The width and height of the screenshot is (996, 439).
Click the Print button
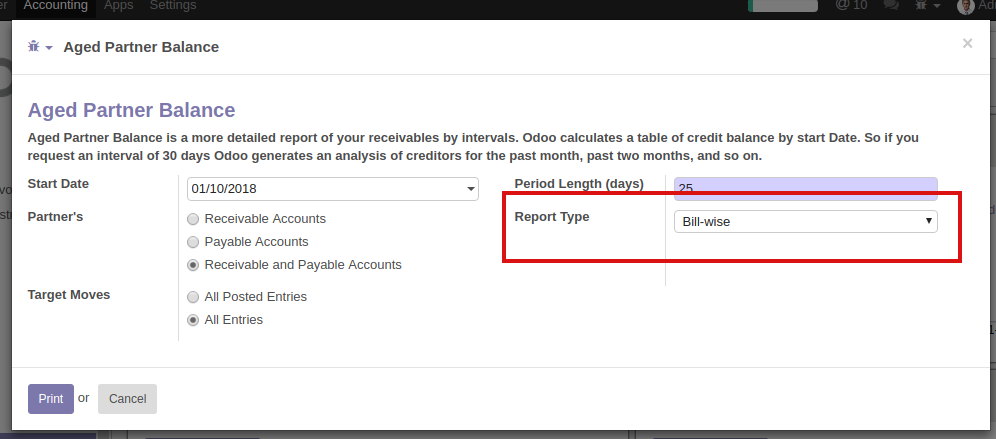pos(50,399)
